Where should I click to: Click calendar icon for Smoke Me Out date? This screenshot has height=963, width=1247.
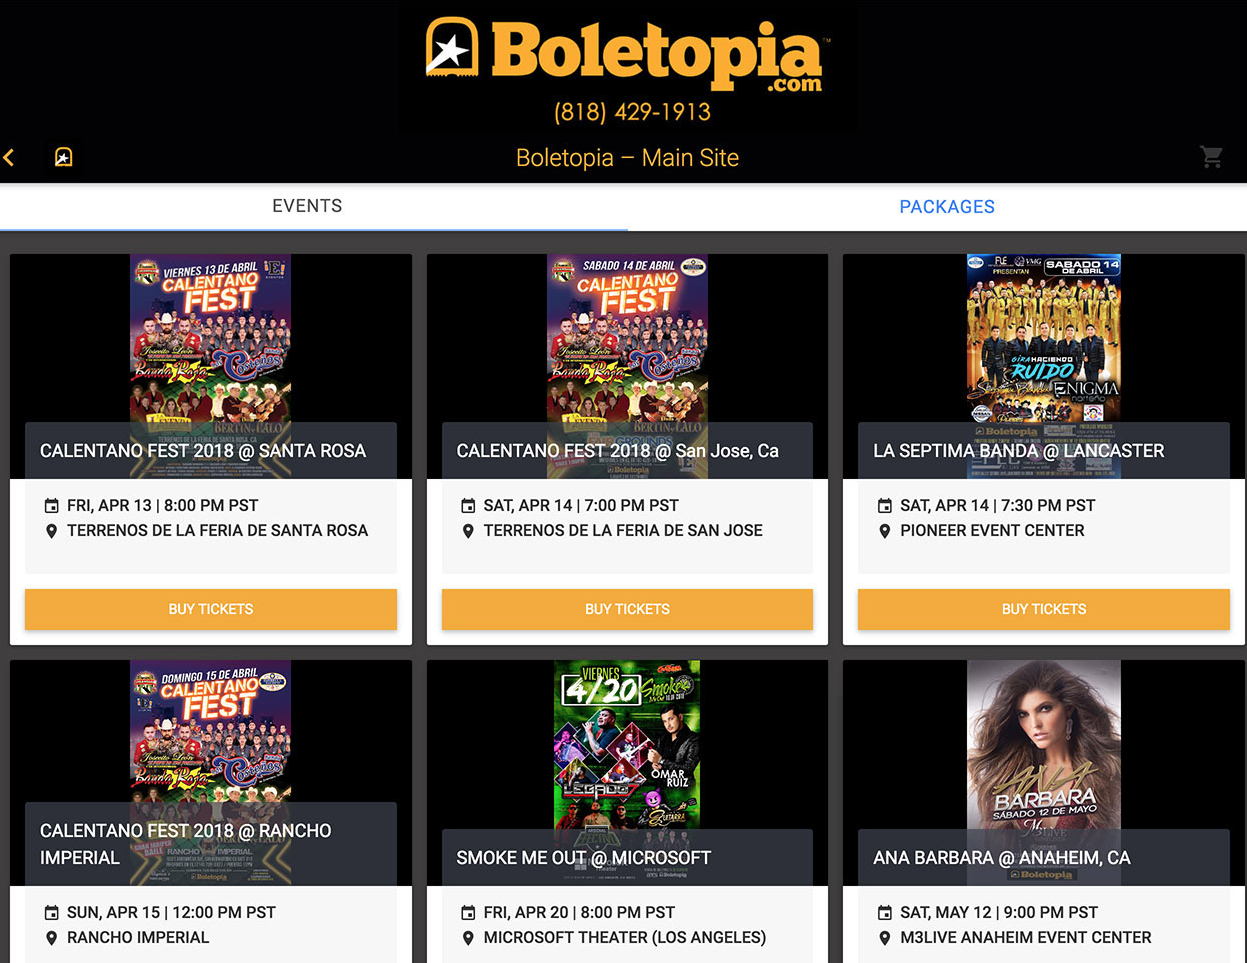[468, 913]
